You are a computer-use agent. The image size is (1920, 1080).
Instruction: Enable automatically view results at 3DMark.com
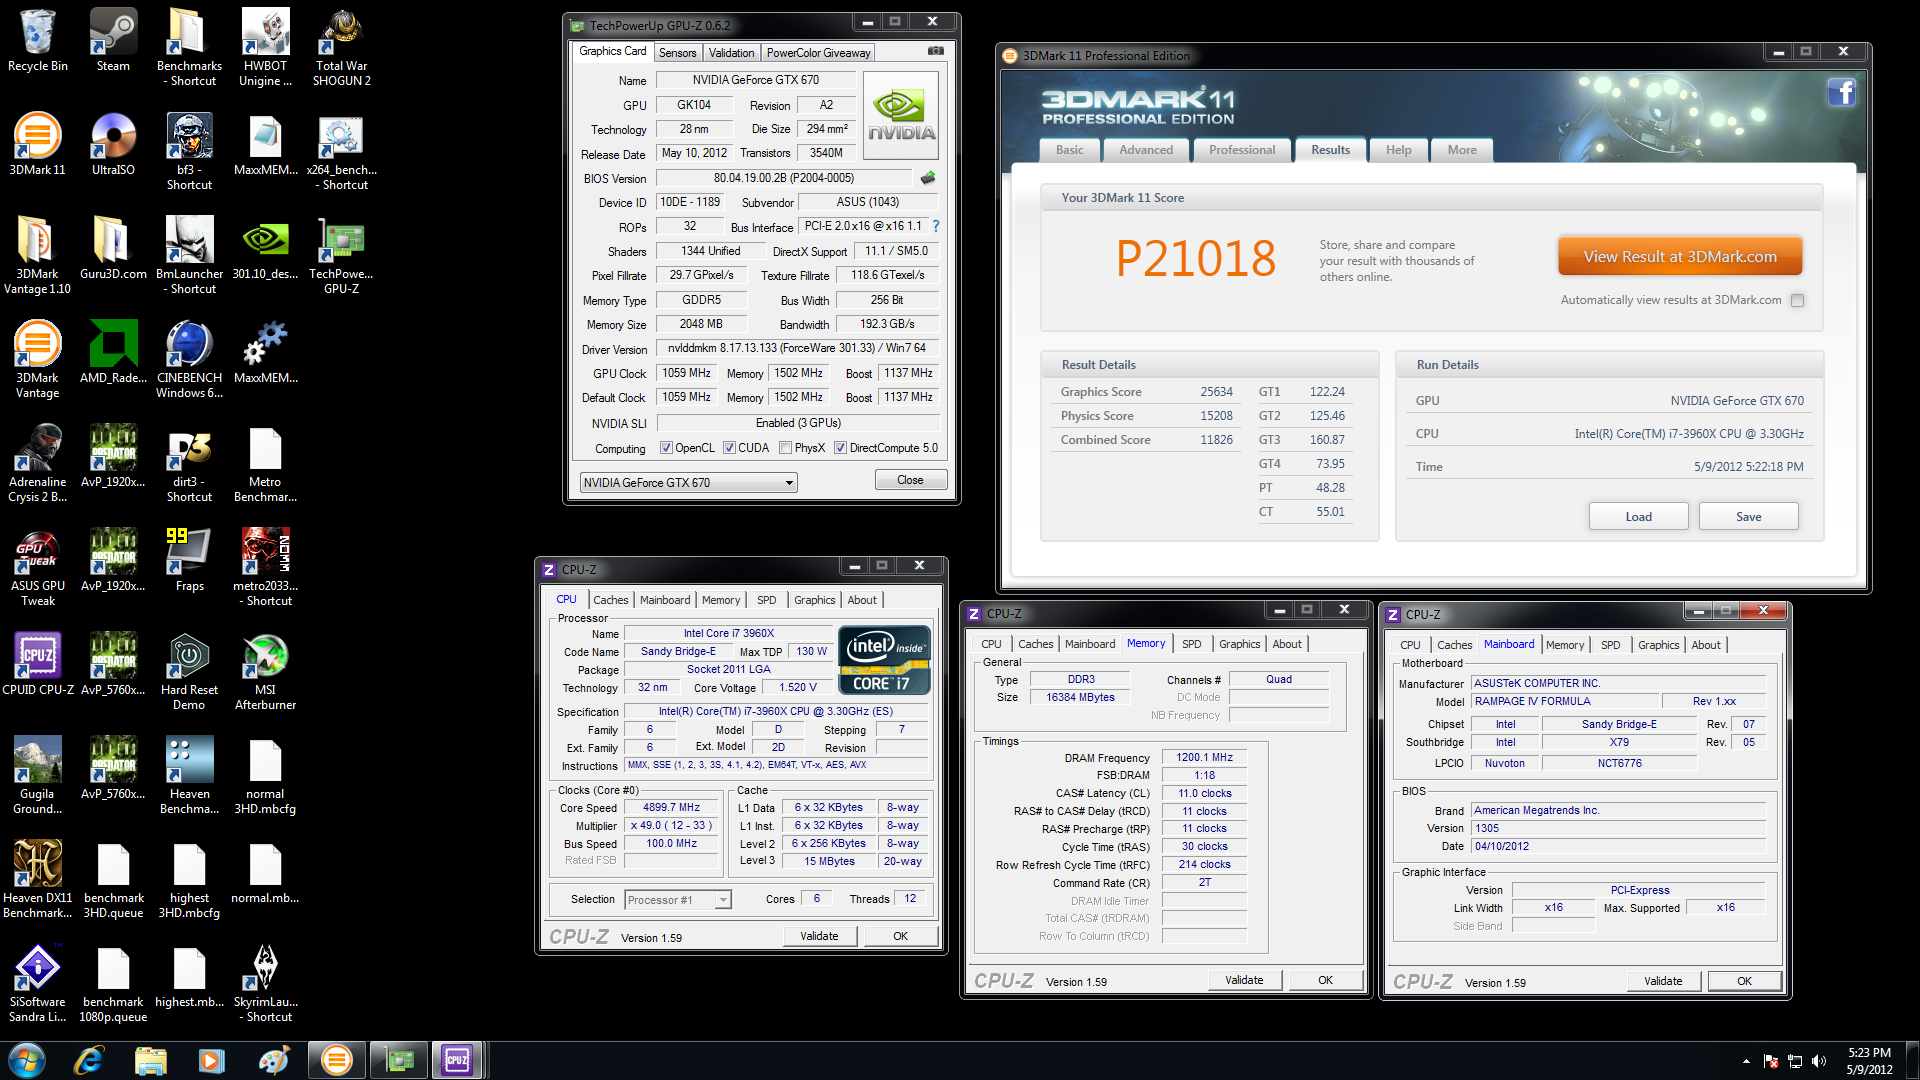(x=1797, y=300)
